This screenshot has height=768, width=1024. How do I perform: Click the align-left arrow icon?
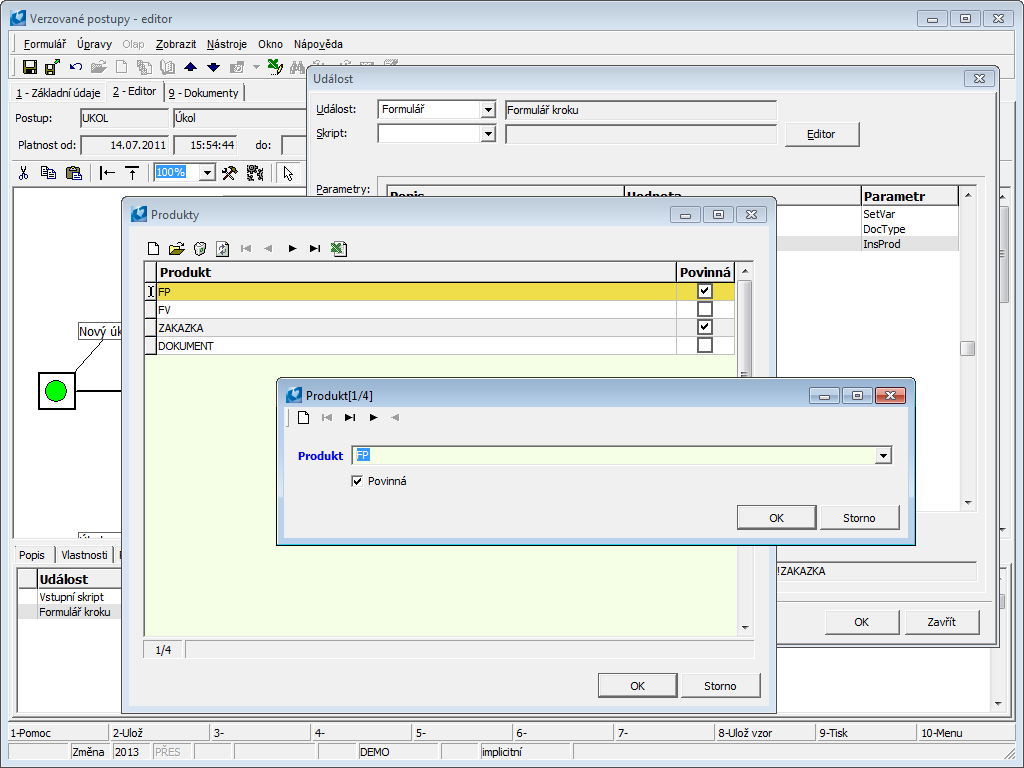point(107,173)
